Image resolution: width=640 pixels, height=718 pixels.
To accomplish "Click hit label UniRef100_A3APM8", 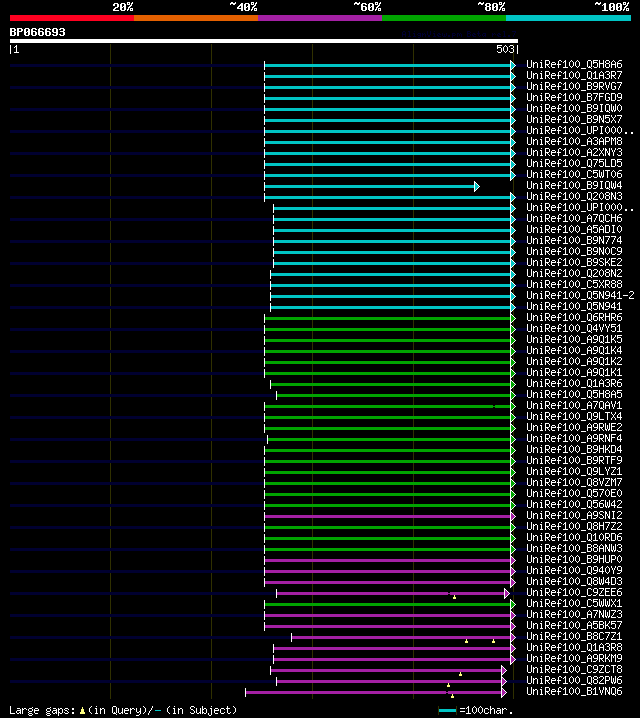I will point(574,141).
